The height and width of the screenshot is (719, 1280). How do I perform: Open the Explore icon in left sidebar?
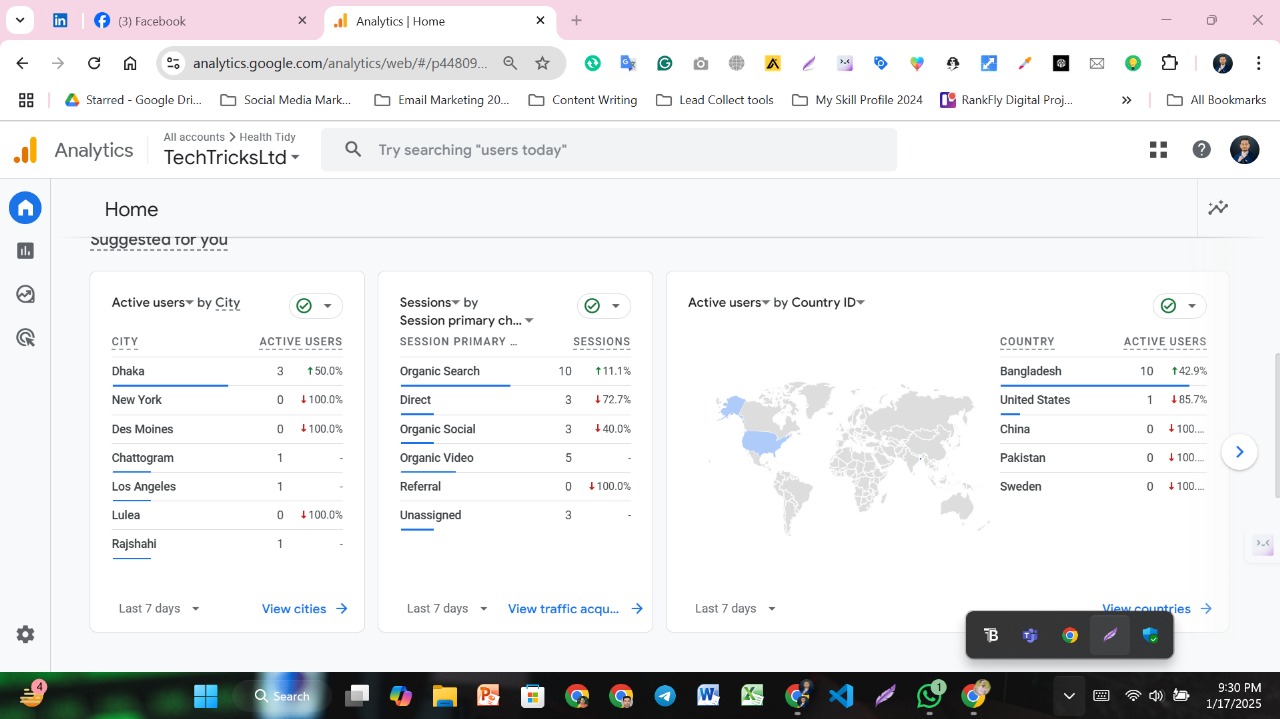26,294
